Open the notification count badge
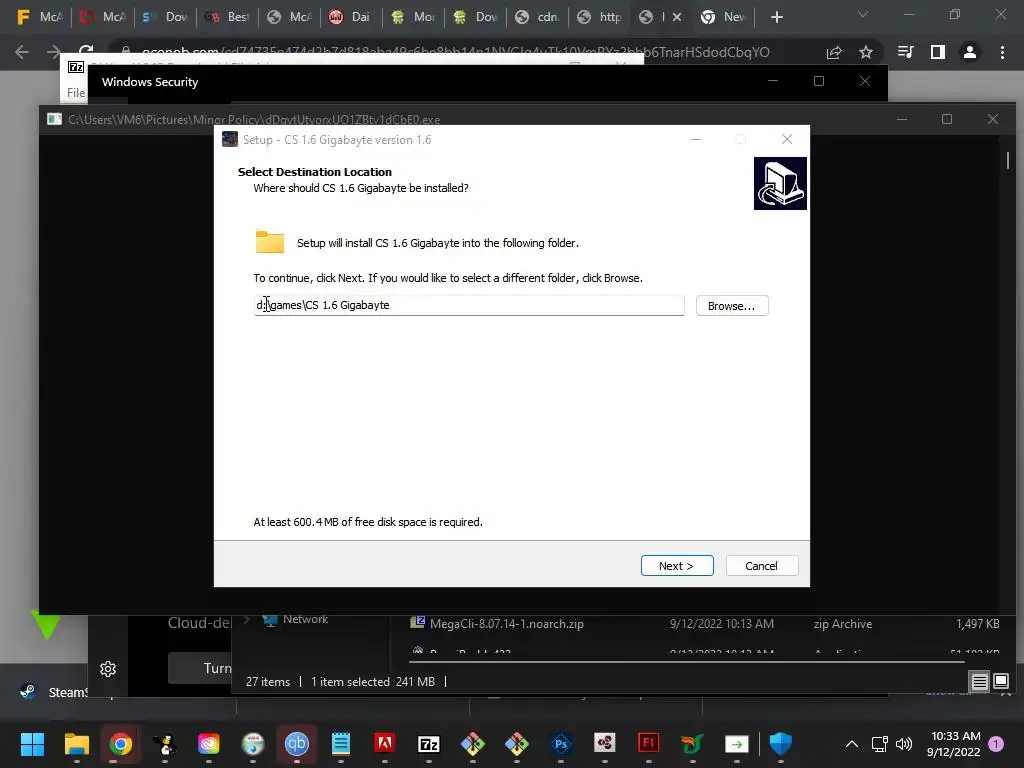The height and width of the screenshot is (768, 1024). pyautogui.click(x=996, y=743)
